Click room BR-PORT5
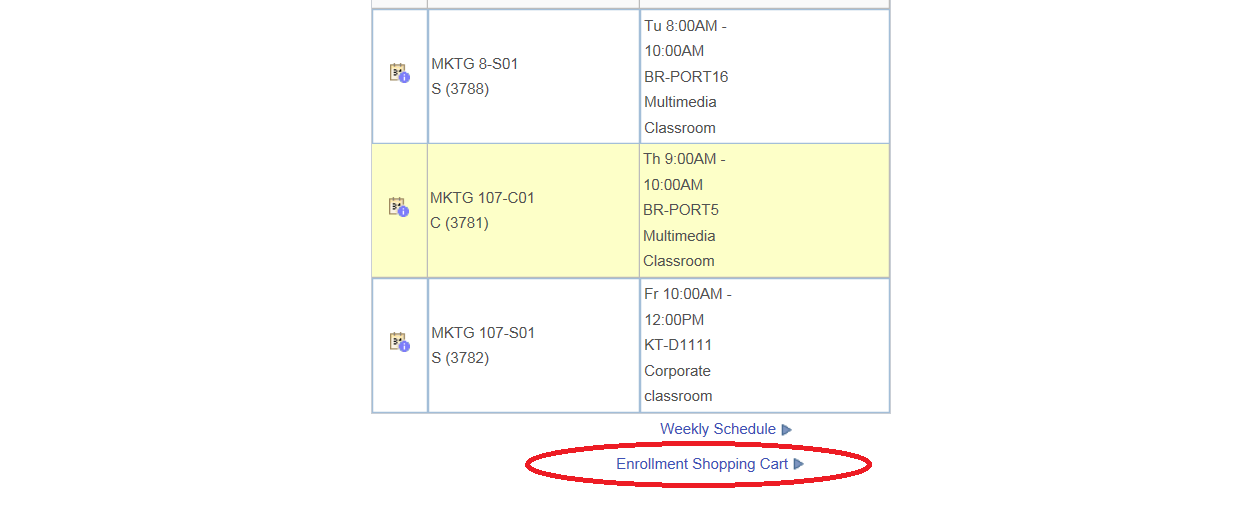Viewport: 1240px width, 513px height. click(681, 210)
